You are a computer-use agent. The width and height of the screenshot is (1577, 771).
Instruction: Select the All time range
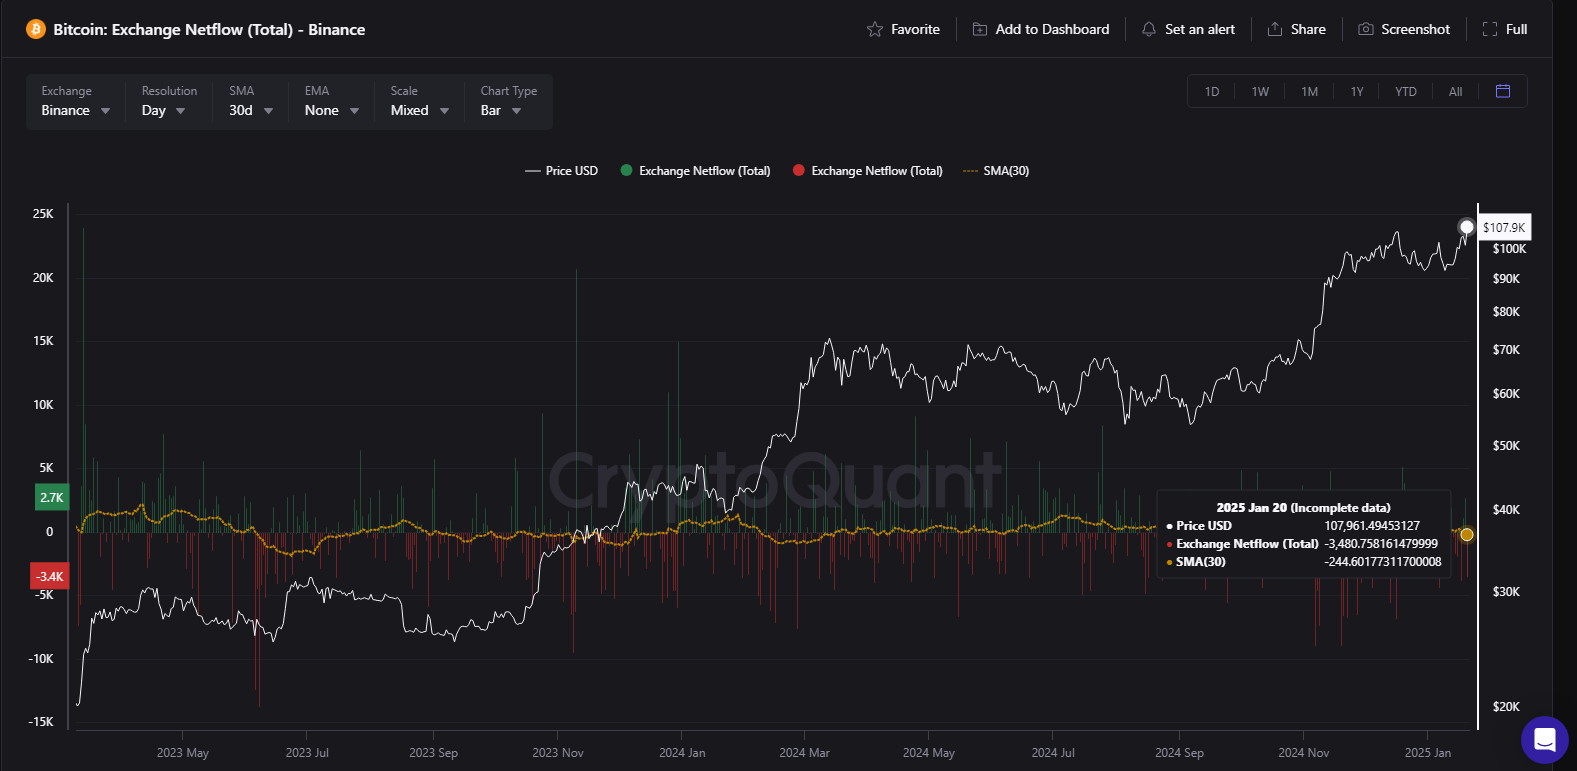[x=1456, y=92]
